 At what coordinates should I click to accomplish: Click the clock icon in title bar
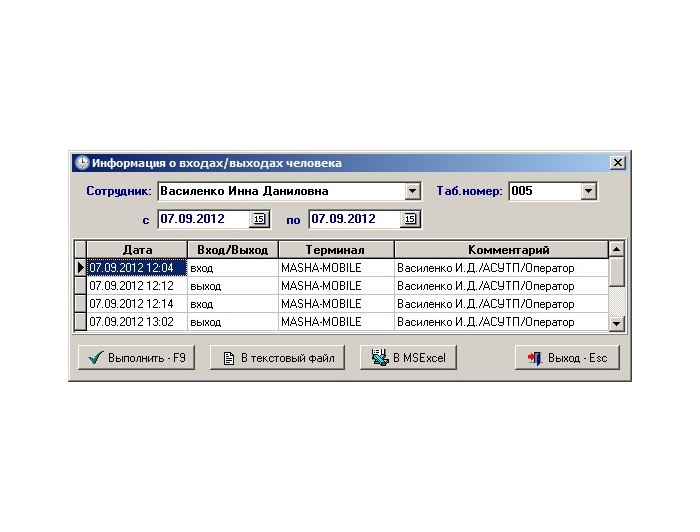click(81, 162)
